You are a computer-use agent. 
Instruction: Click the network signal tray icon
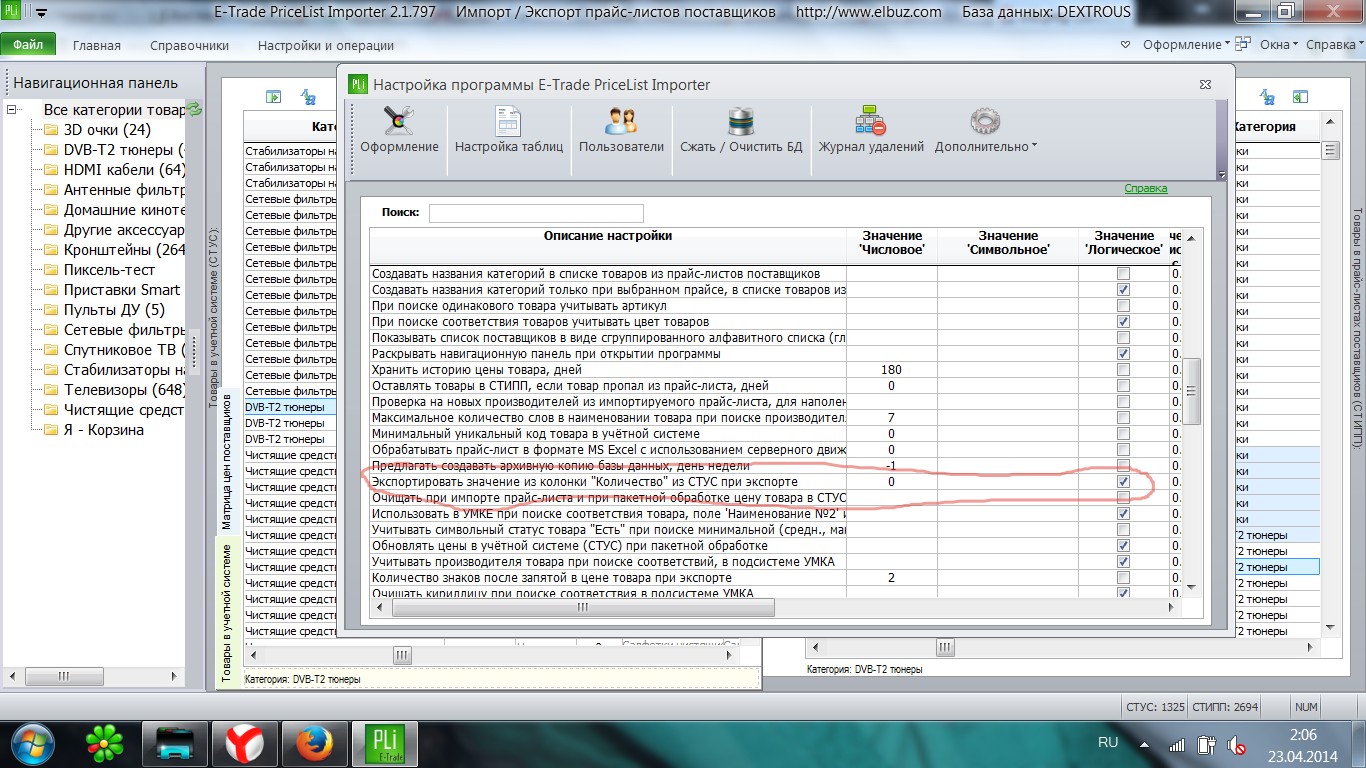[1178, 745]
